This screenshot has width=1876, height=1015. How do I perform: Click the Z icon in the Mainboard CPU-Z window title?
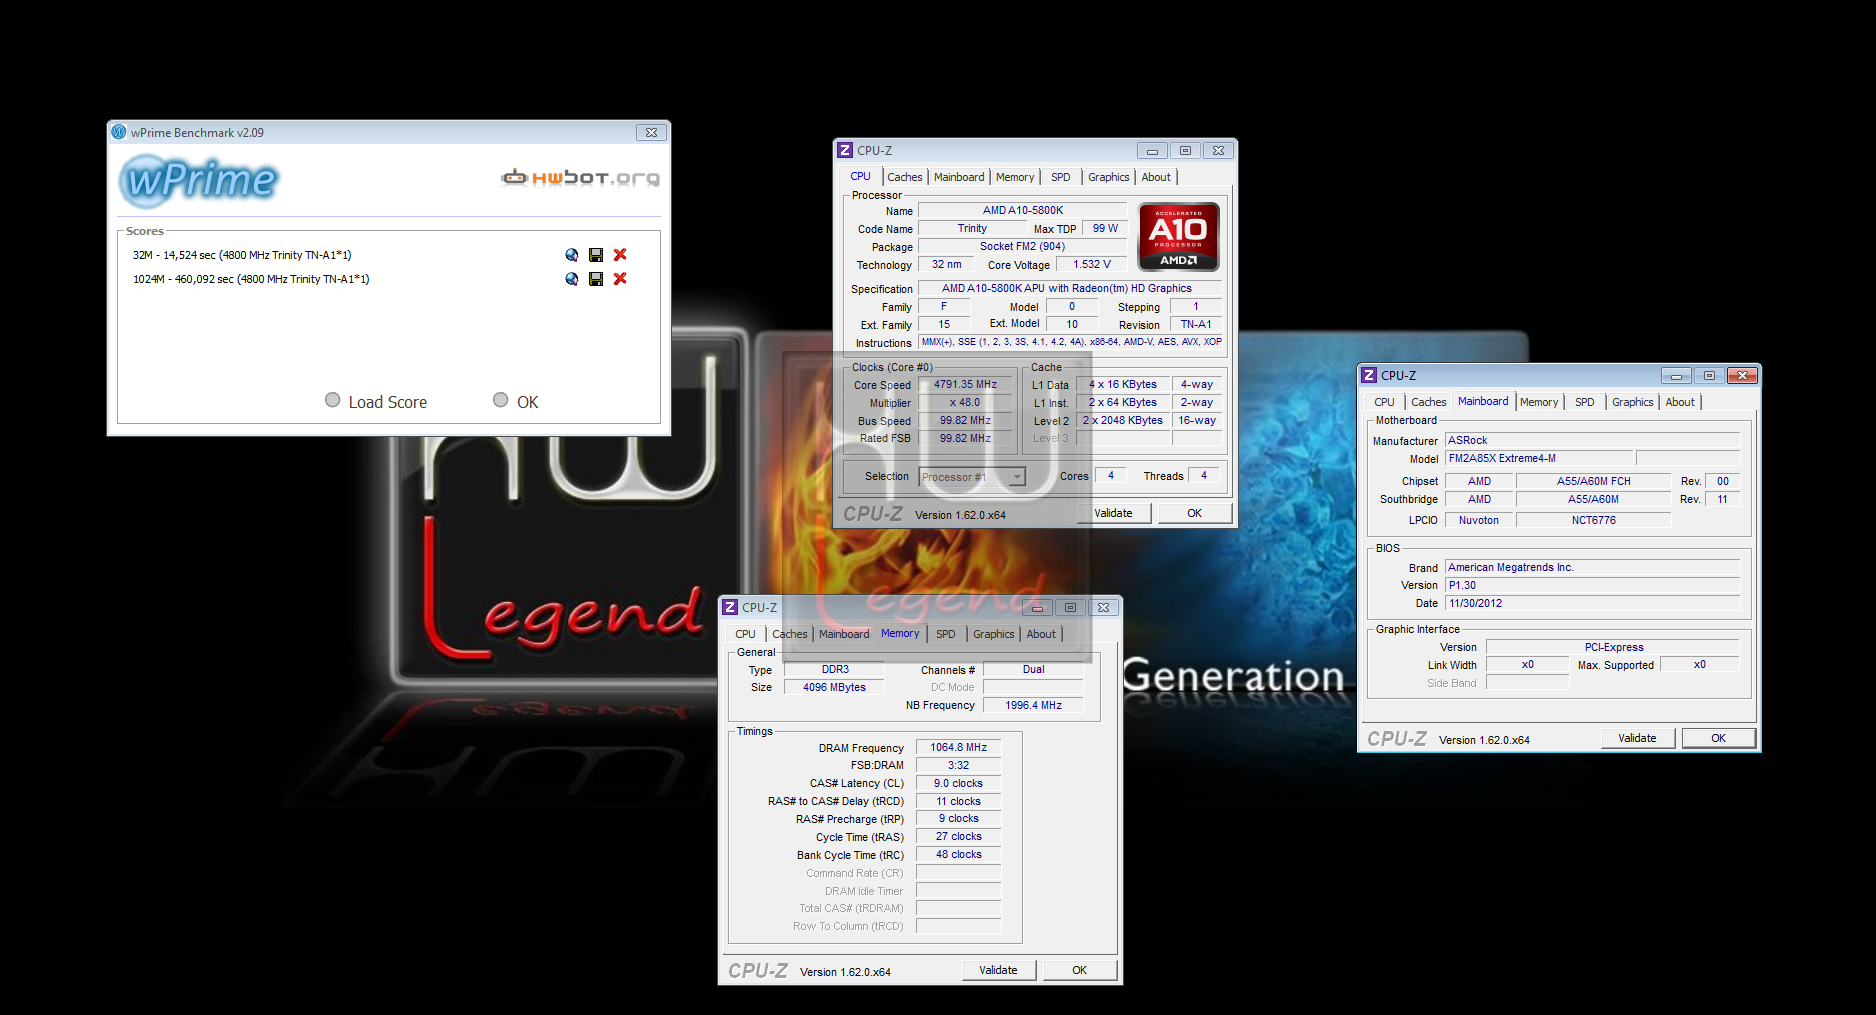coord(1369,375)
